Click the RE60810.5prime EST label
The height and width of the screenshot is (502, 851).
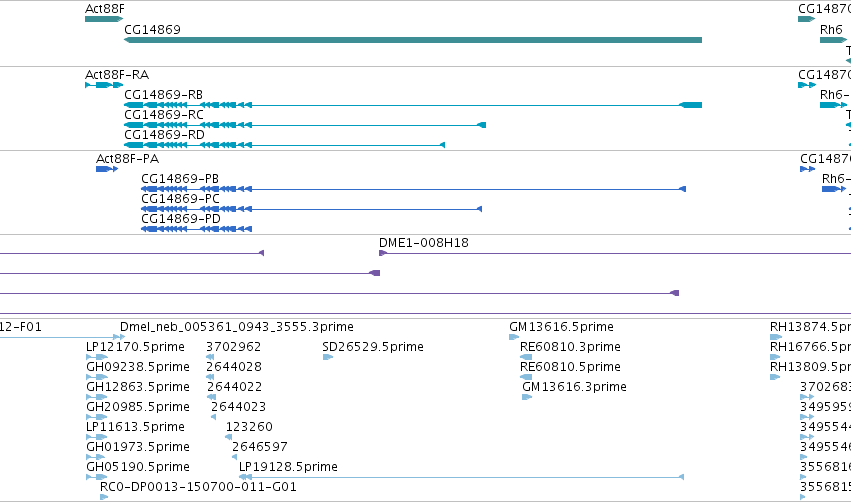pos(570,367)
